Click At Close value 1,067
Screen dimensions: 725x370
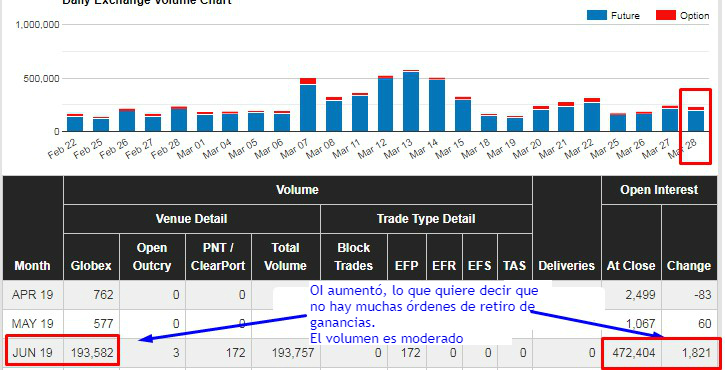639,324
